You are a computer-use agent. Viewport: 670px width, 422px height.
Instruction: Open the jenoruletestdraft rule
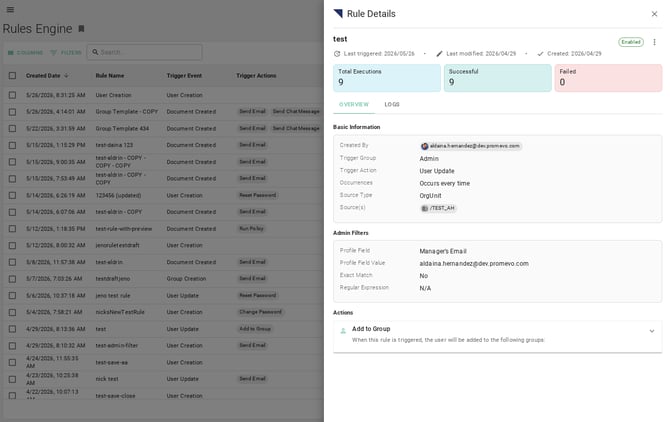click(x=118, y=246)
